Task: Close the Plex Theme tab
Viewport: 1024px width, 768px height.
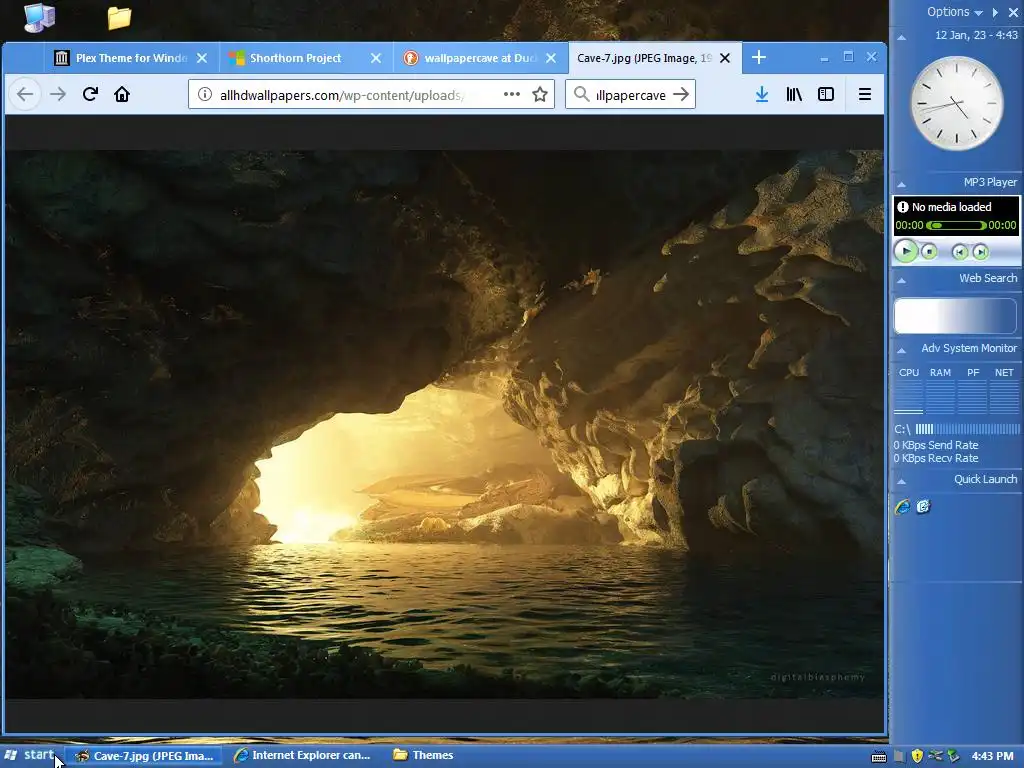Action: [x=202, y=58]
